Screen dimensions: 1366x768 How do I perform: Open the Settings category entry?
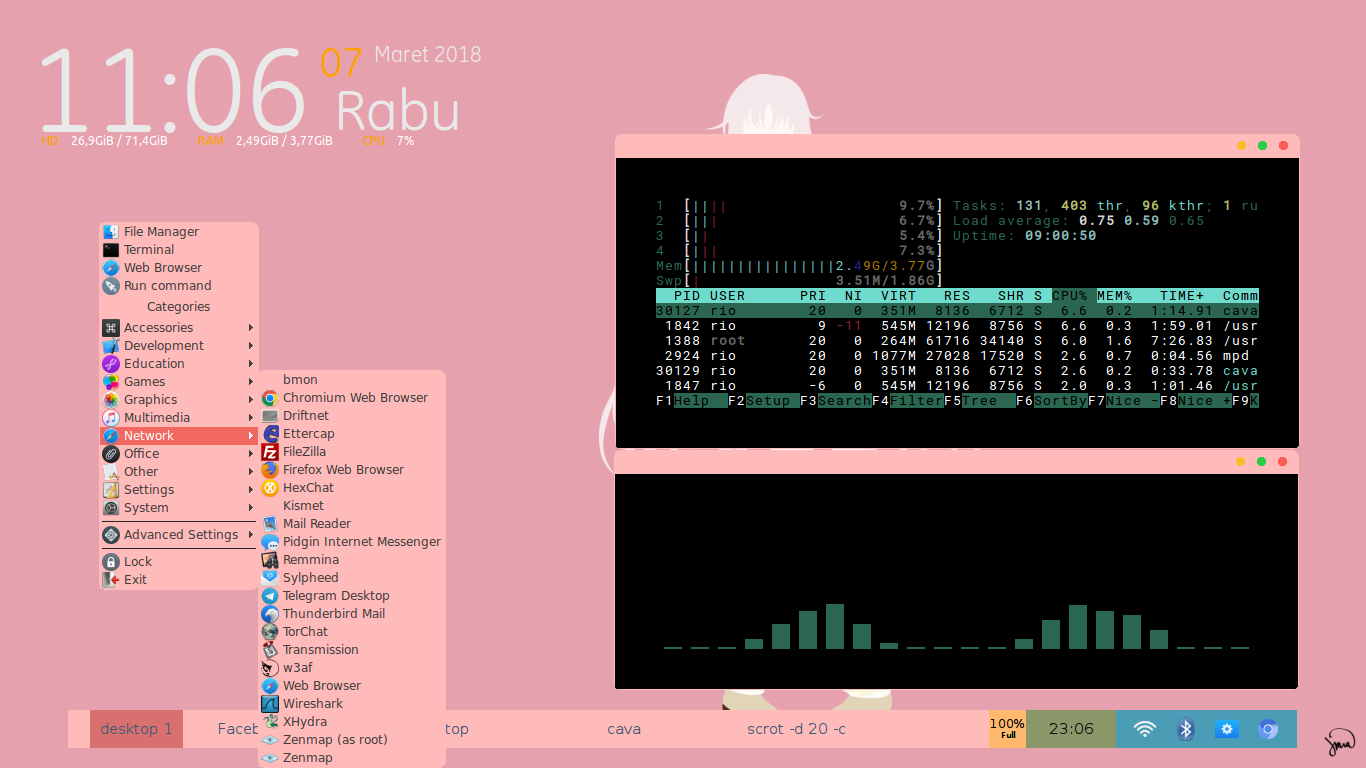179,490
